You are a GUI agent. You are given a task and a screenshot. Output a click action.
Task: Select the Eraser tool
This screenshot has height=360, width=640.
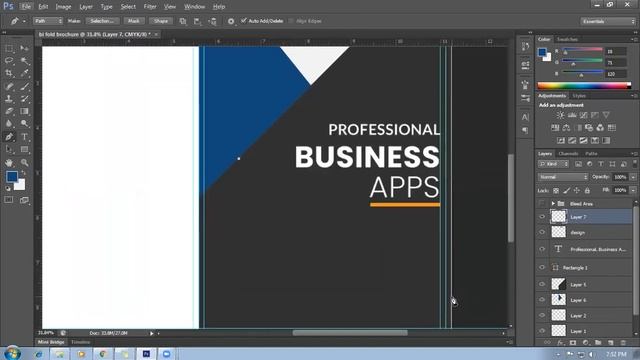[9, 111]
